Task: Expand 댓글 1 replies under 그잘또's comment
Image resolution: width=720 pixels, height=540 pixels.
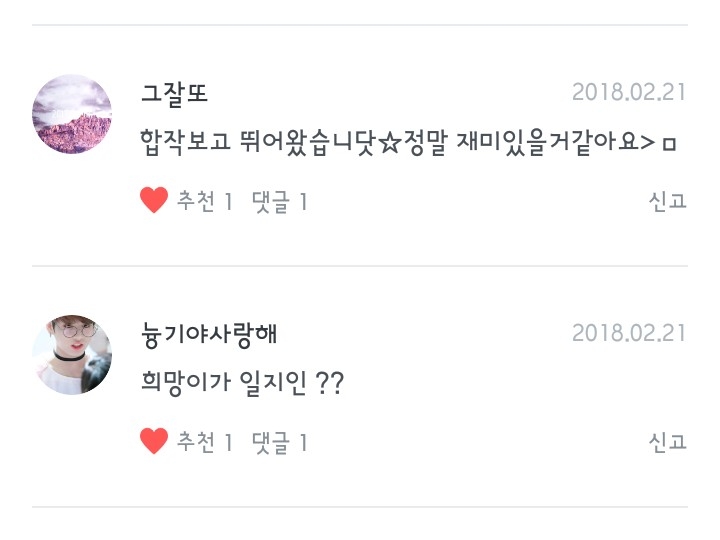Action: click(279, 202)
